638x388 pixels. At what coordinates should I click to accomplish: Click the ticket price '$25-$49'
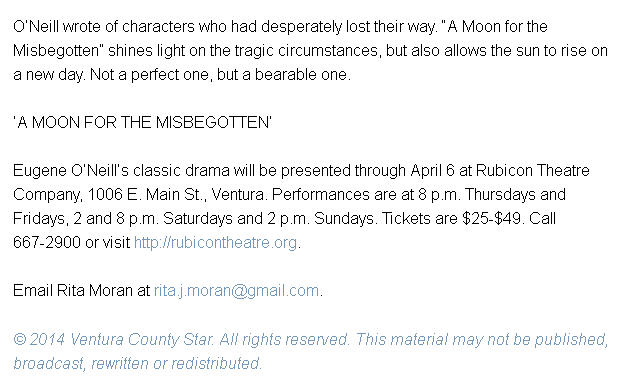click(x=492, y=219)
